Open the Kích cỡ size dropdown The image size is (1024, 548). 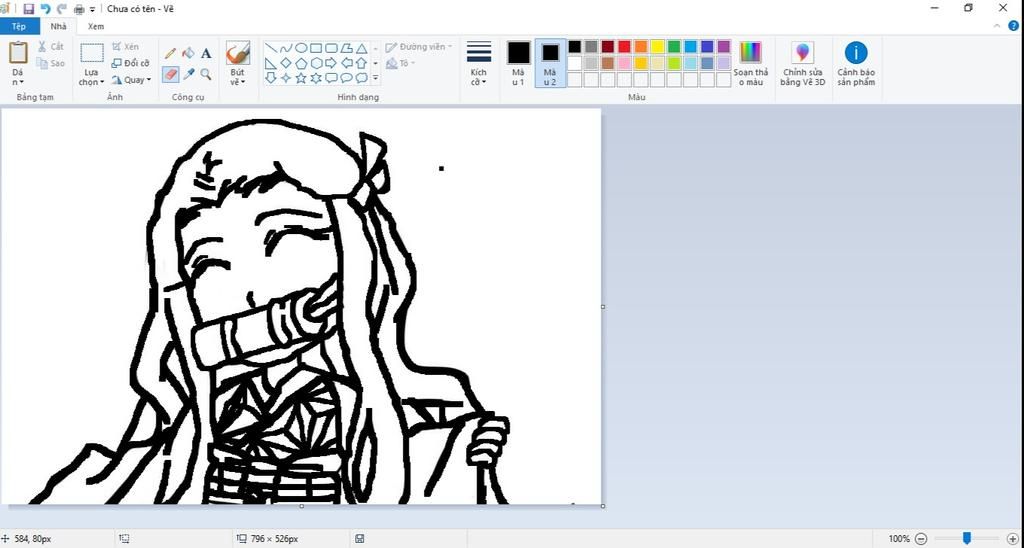click(x=479, y=77)
